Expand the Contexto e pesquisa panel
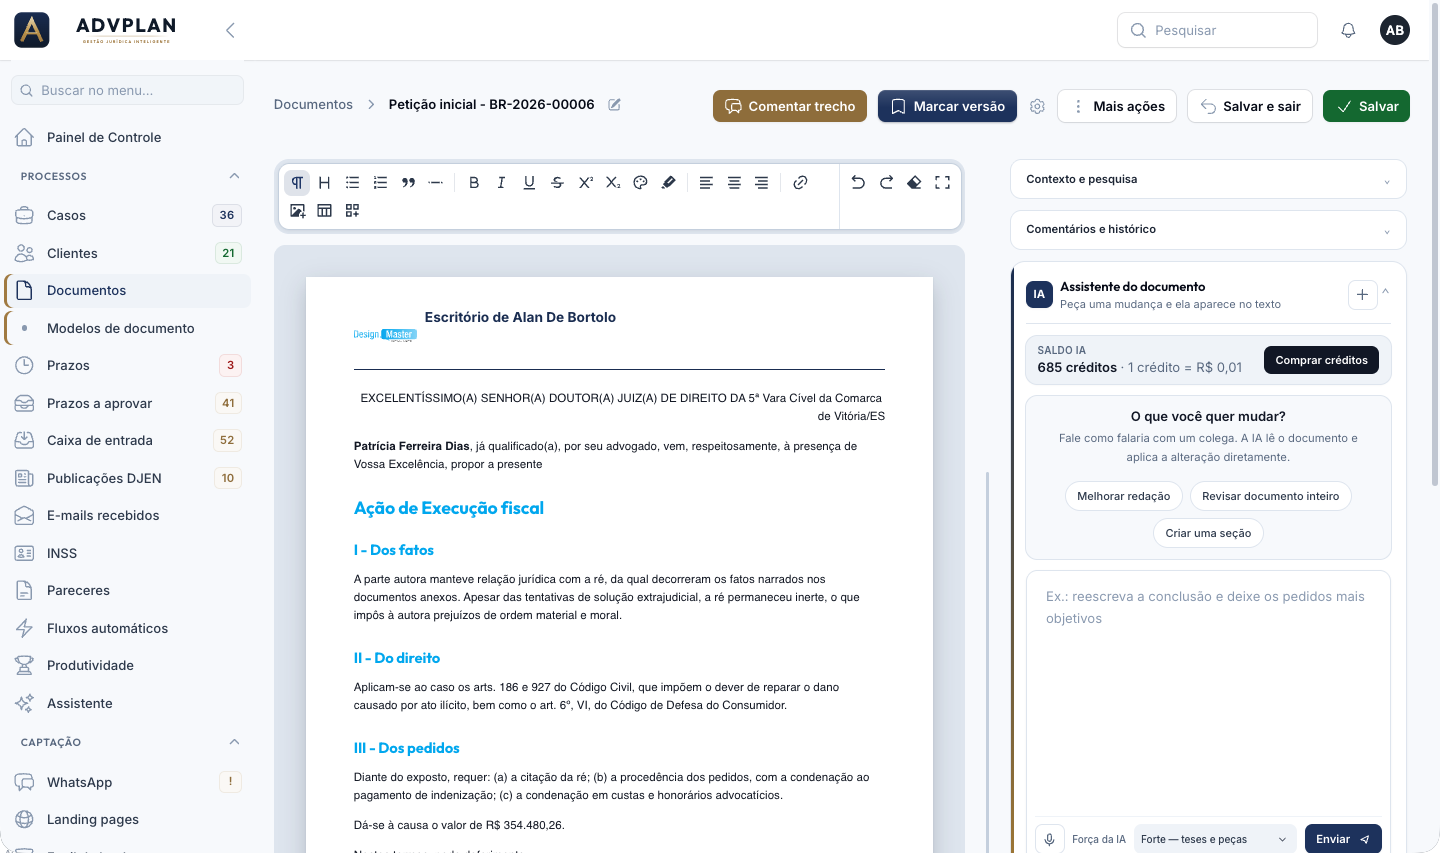 tap(1208, 179)
